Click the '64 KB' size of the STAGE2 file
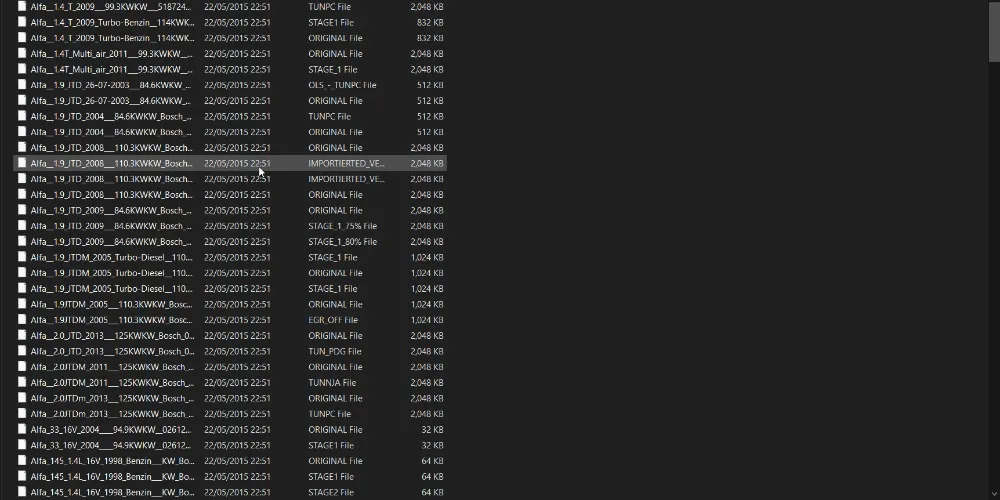 click(x=432, y=492)
